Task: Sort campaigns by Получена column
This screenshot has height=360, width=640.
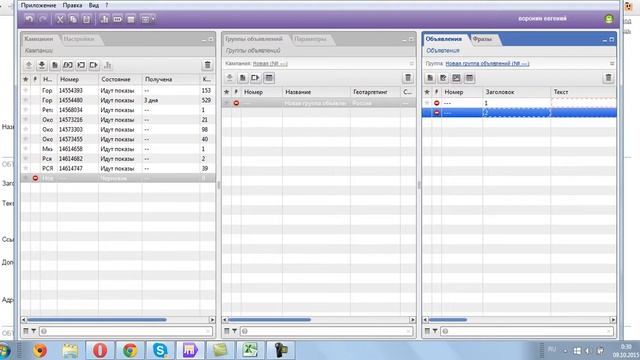Action: 171,79
